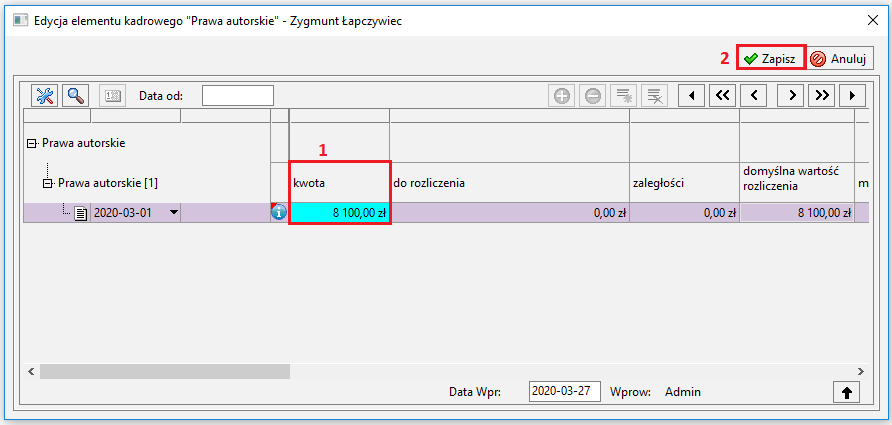Click the domyślna wartość rozliczenia header
The height and width of the screenshot is (425, 892).
pyautogui.click(x=797, y=183)
